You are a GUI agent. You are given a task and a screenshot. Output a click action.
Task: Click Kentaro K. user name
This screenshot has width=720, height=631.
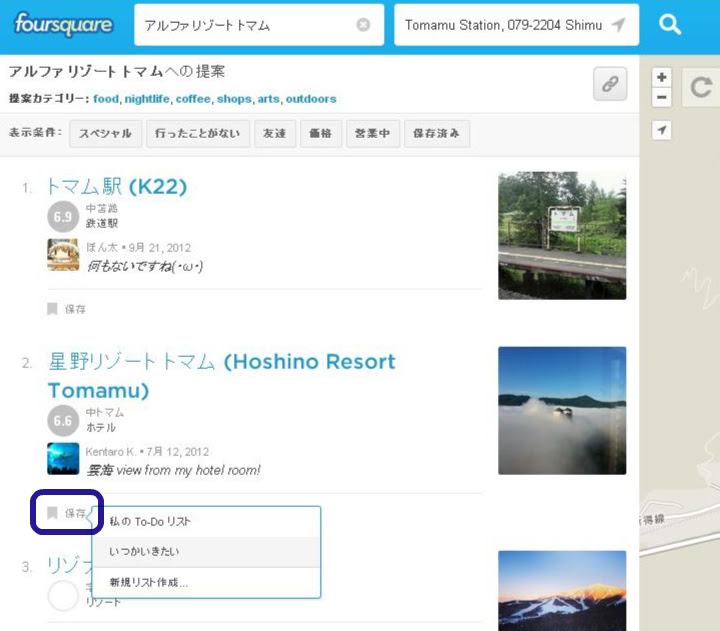pos(111,452)
